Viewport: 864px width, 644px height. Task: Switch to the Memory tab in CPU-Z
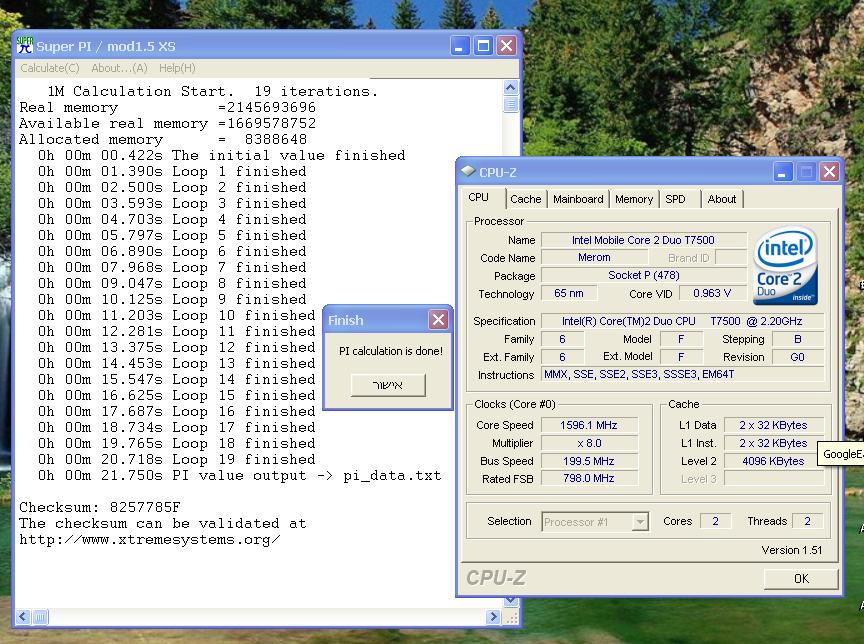point(634,199)
